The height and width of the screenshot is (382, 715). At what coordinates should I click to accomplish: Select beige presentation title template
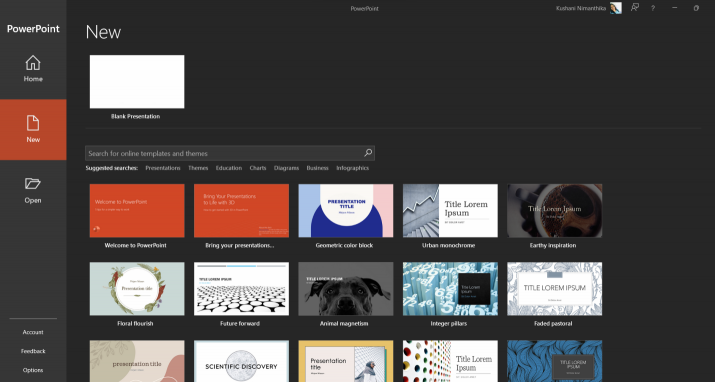[137, 361]
